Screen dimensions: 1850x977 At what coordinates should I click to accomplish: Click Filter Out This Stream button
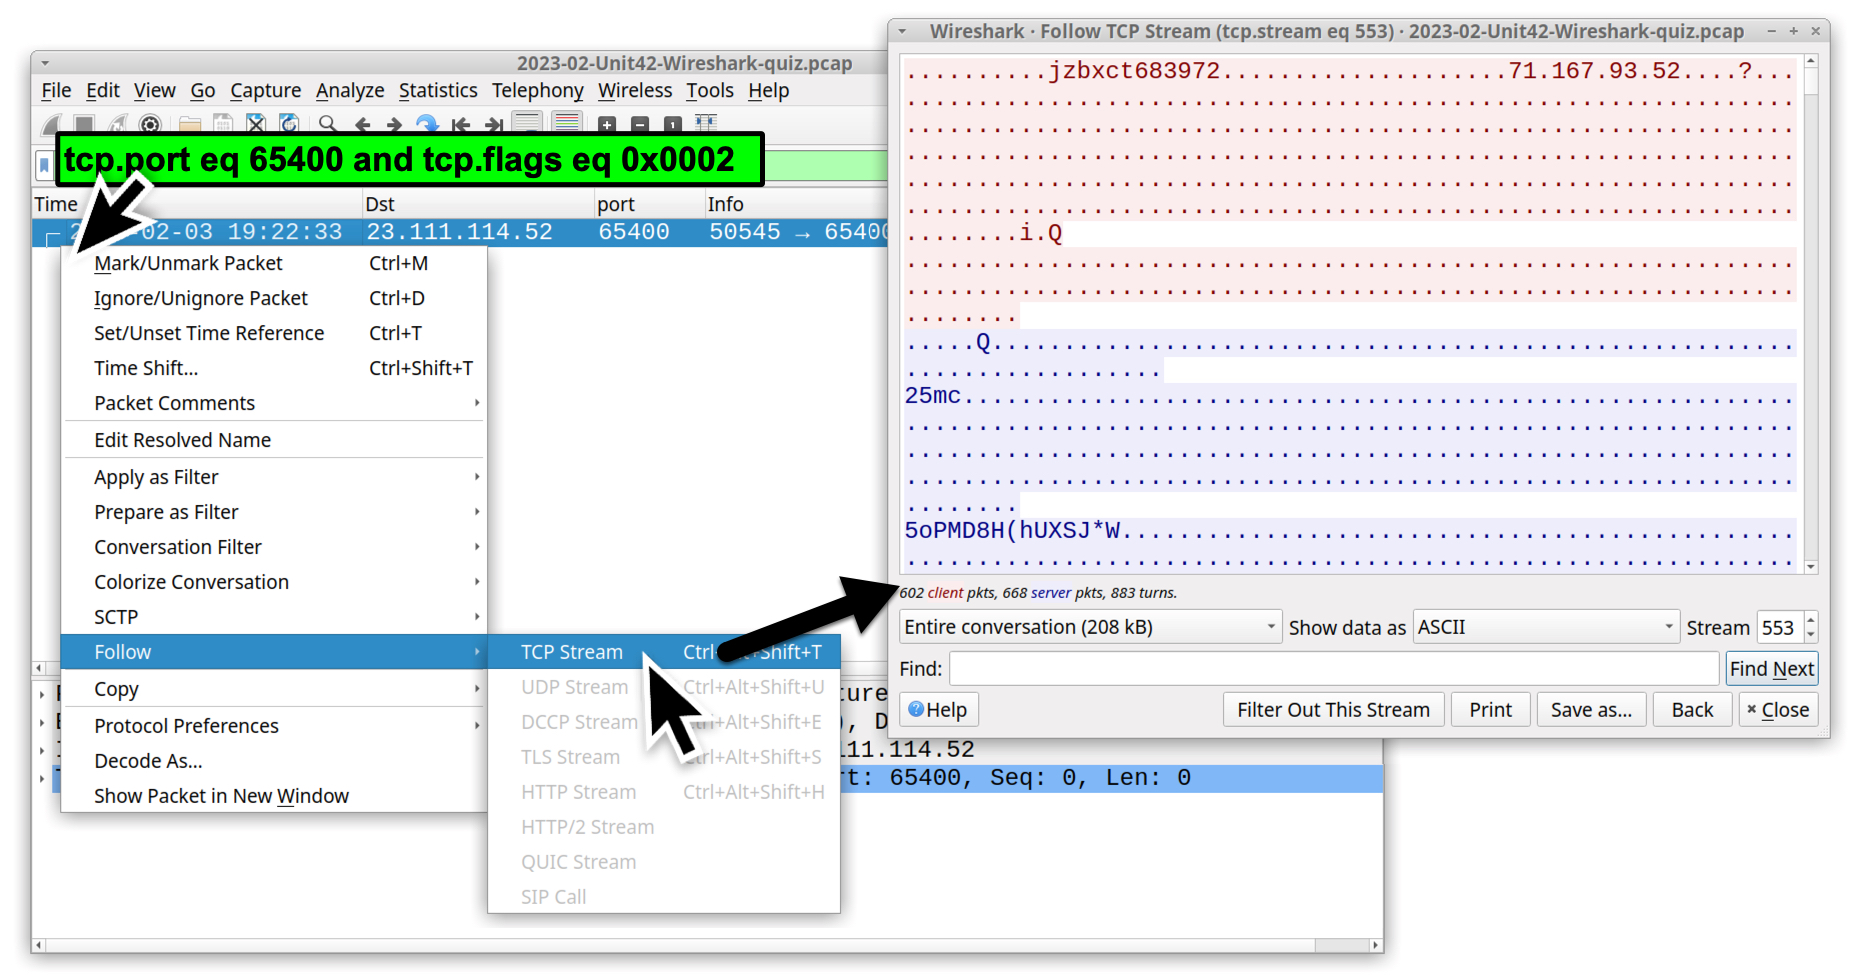coord(1333,710)
